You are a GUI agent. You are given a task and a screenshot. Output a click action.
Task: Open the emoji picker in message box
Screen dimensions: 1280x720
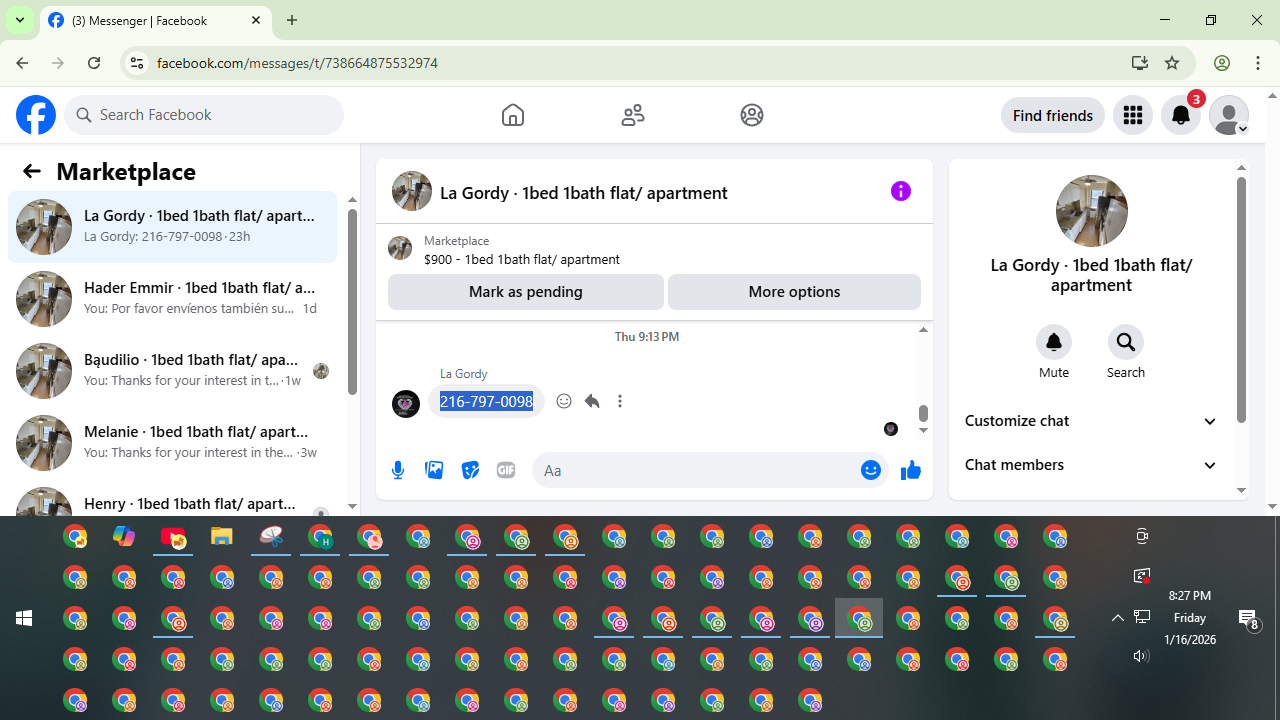(x=871, y=470)
